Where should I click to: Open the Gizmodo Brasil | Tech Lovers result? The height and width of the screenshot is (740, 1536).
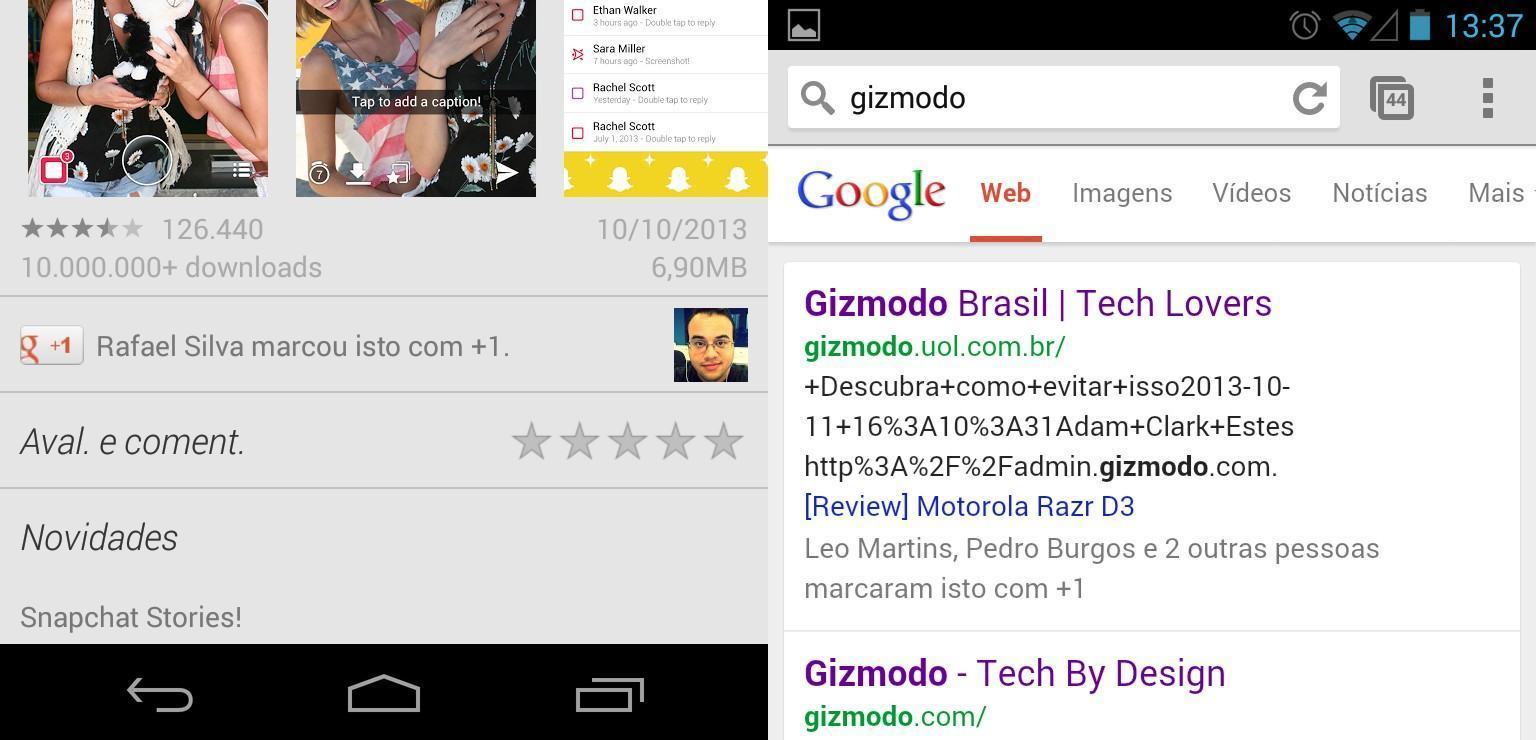[1038, 303]
